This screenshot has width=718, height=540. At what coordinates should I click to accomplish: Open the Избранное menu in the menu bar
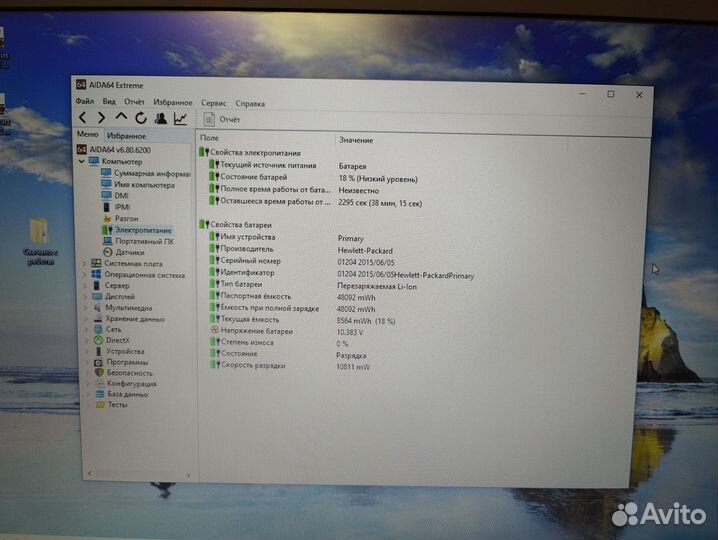click(x=173, y=102)
